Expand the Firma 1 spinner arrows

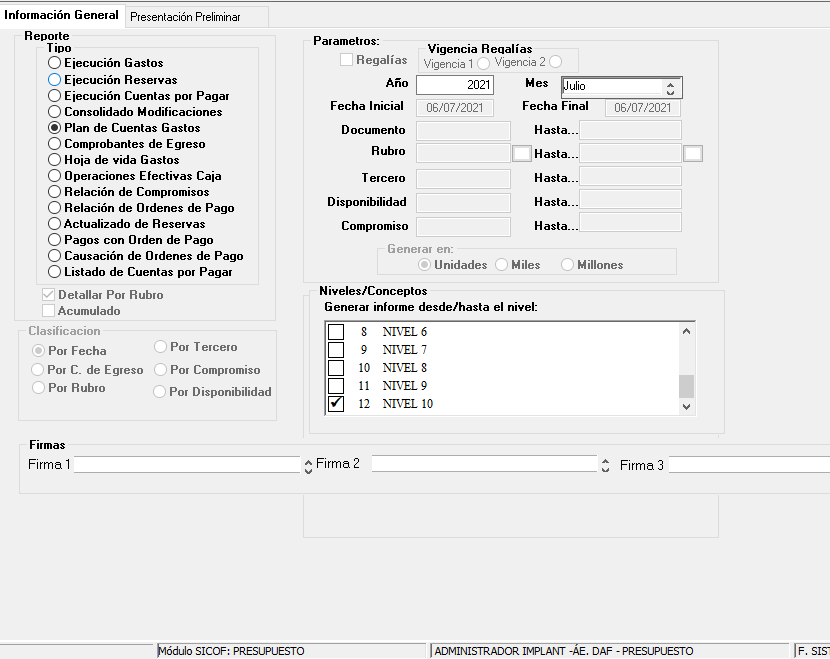click(307, 465)
